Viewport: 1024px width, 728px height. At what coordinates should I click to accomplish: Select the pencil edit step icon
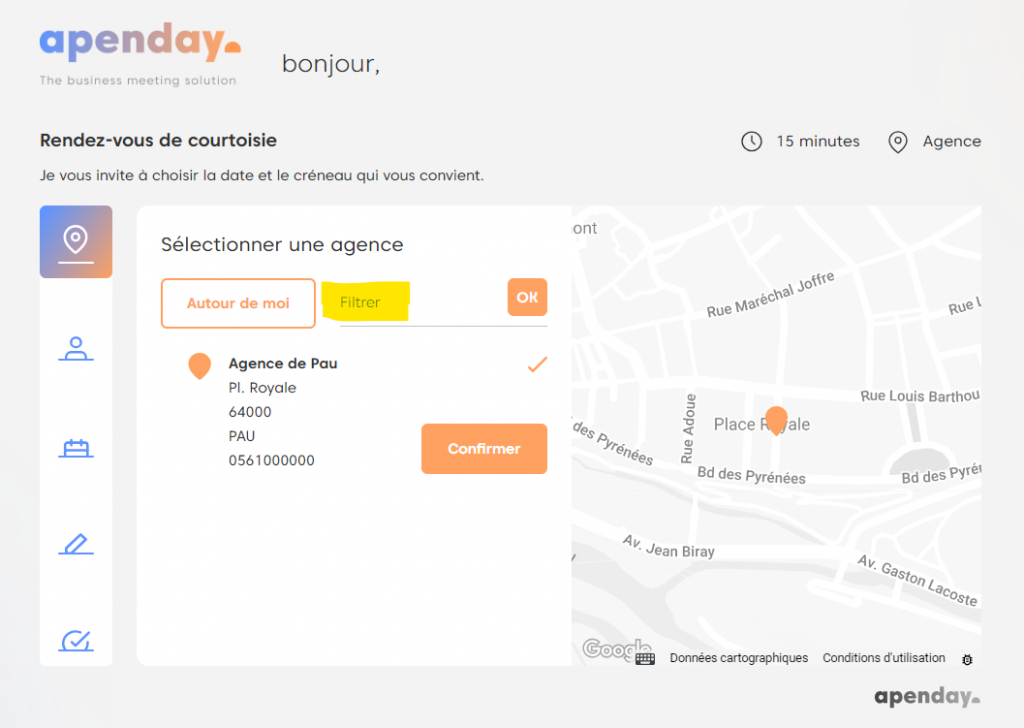click(76, 544)
